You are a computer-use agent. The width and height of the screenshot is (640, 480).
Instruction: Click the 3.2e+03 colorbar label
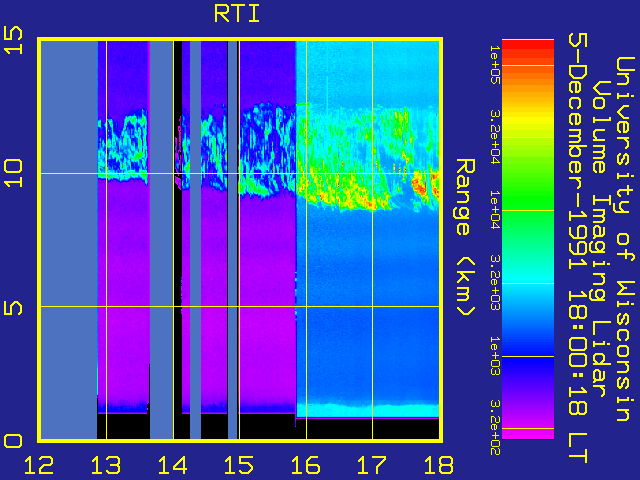(x=495, y=282)
